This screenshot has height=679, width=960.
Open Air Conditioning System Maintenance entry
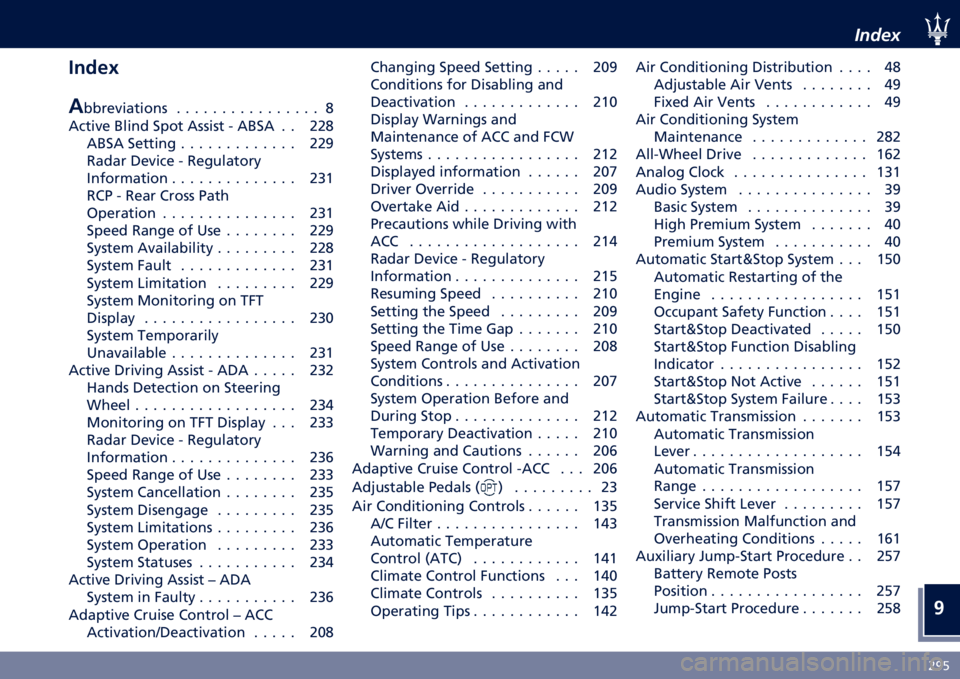point(768,128)
